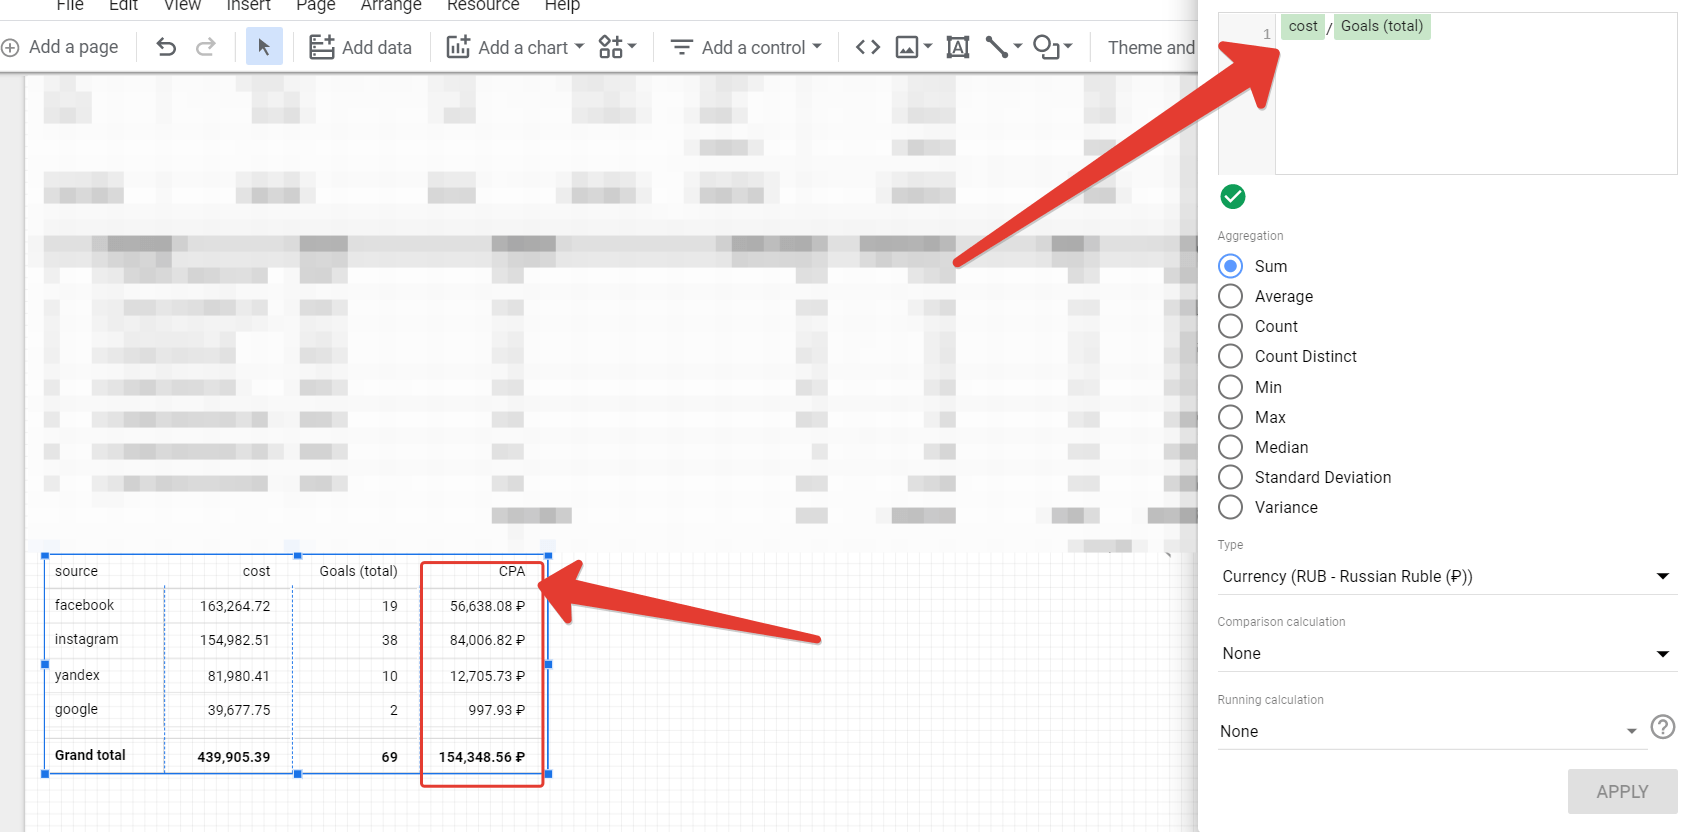Insert a URL embed with the code icon
Screen dimensions: 1693x832
(868, 47)
